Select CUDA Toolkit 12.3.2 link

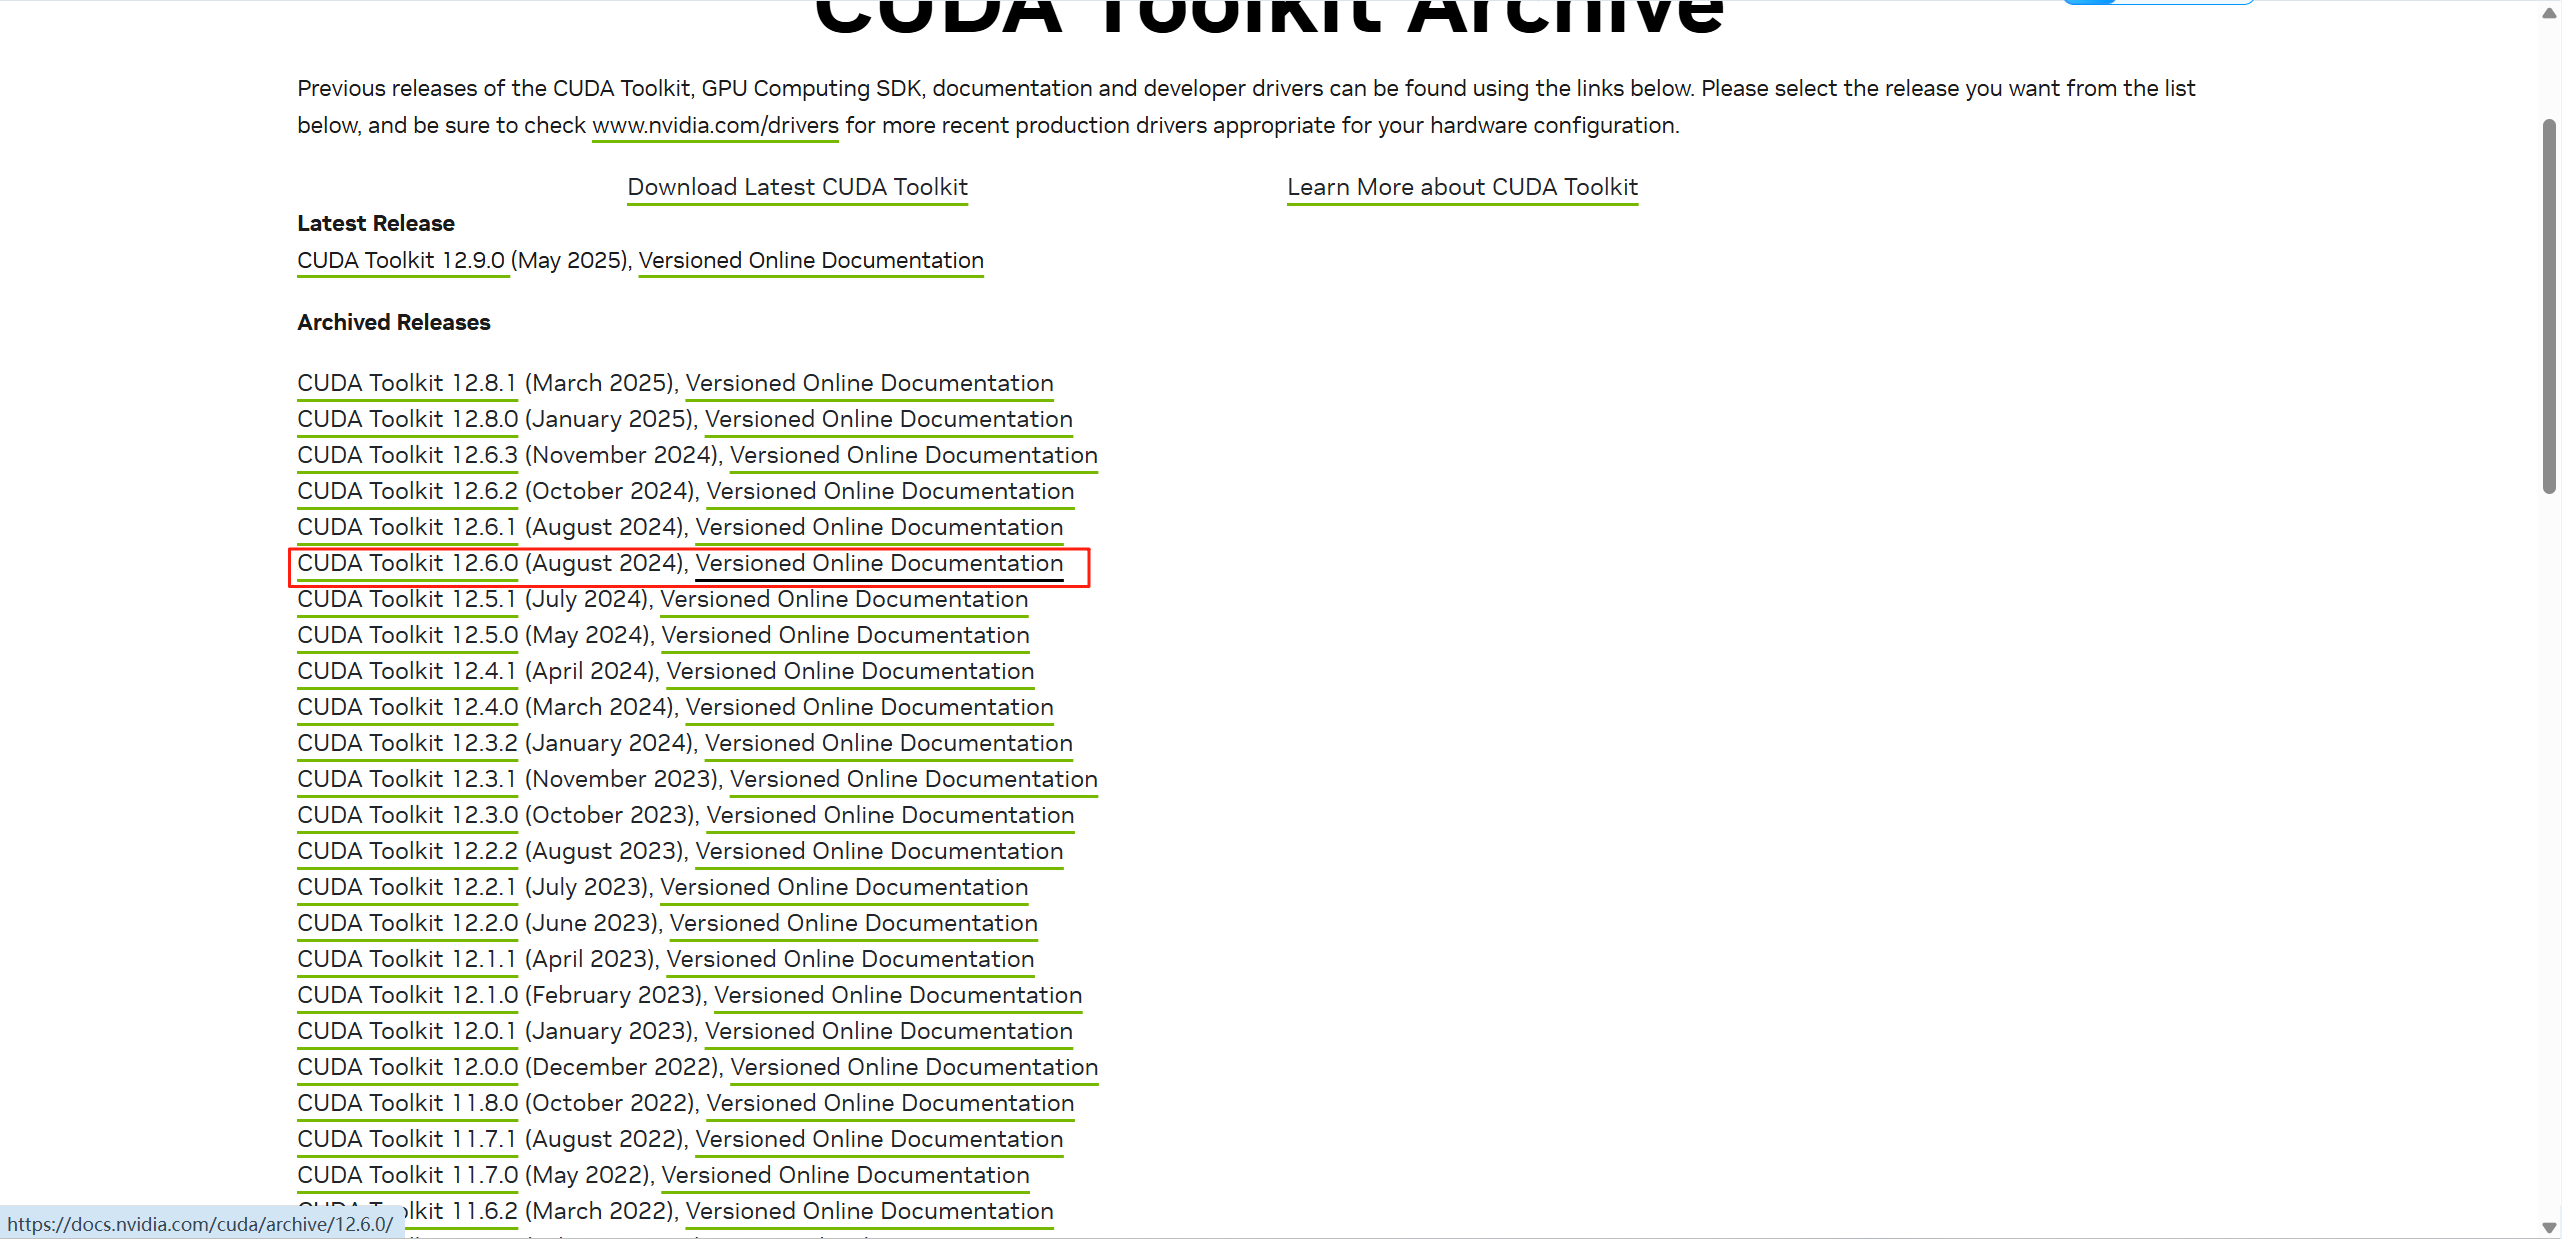tap(407, 744)
